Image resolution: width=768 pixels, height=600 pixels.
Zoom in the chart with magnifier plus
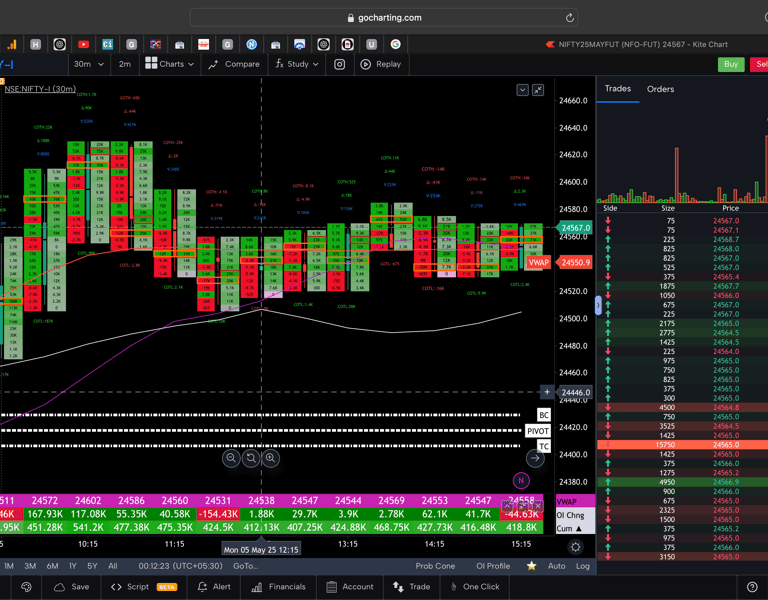[x=270, y=458]
